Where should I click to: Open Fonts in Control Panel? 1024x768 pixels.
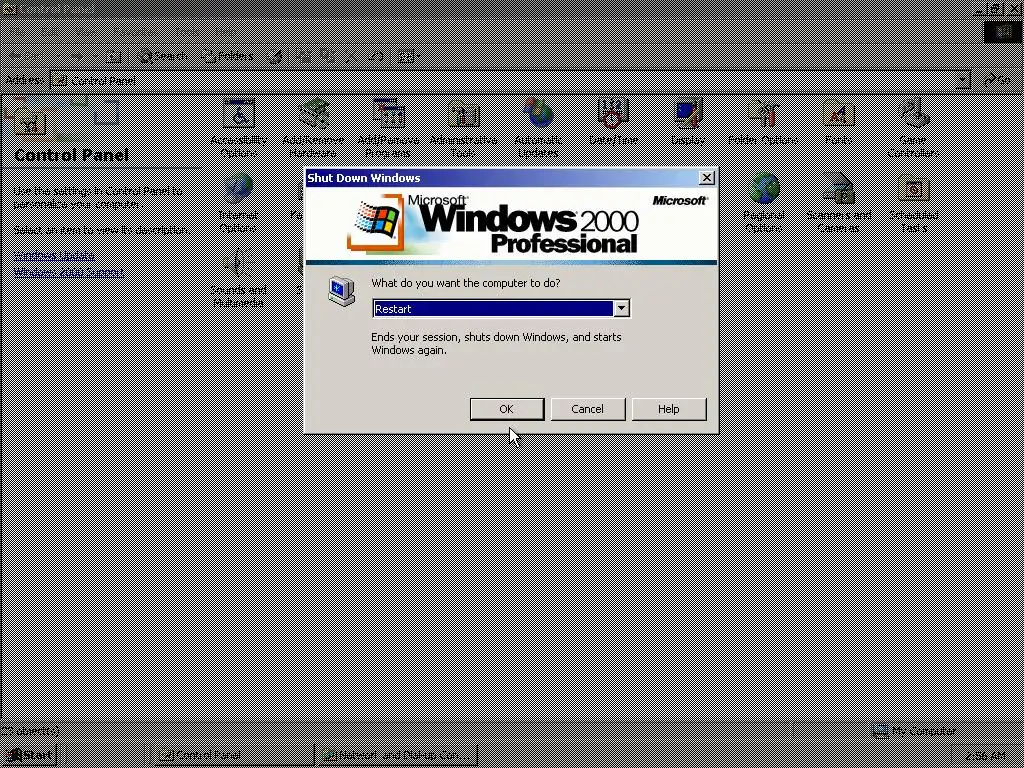click(x=838, y=121)
